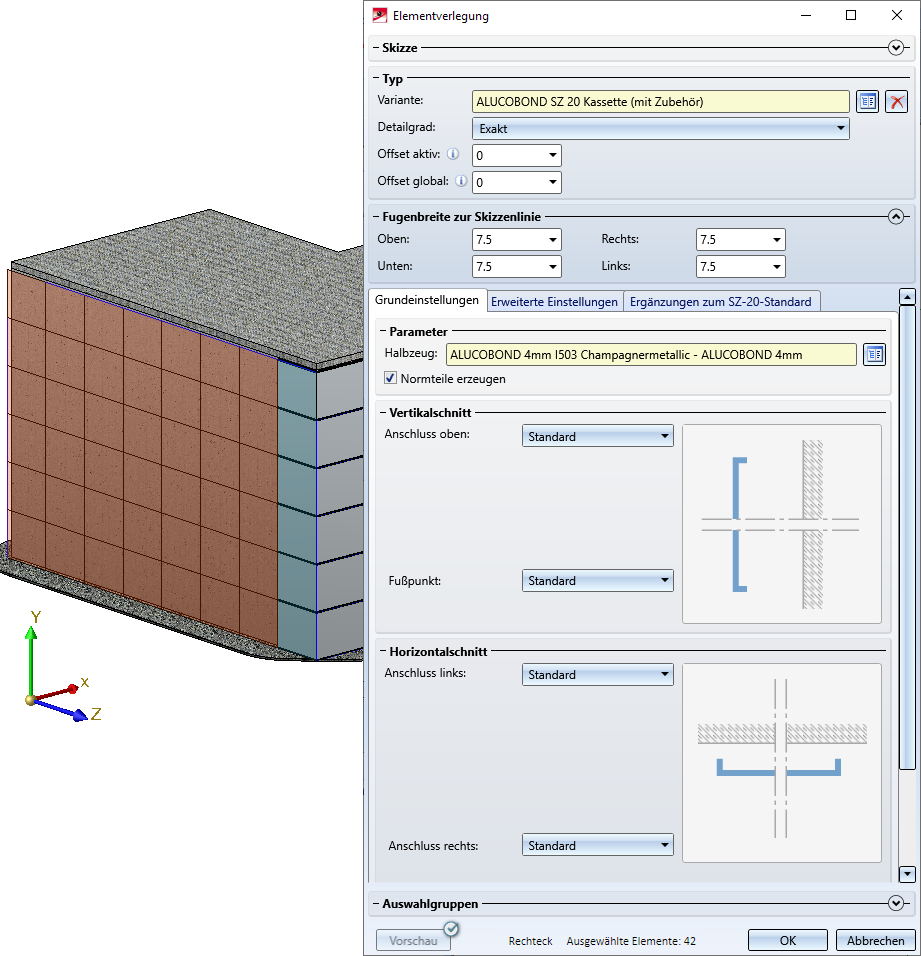Click the OK button
921x956 pixels.
click(787, 941)
